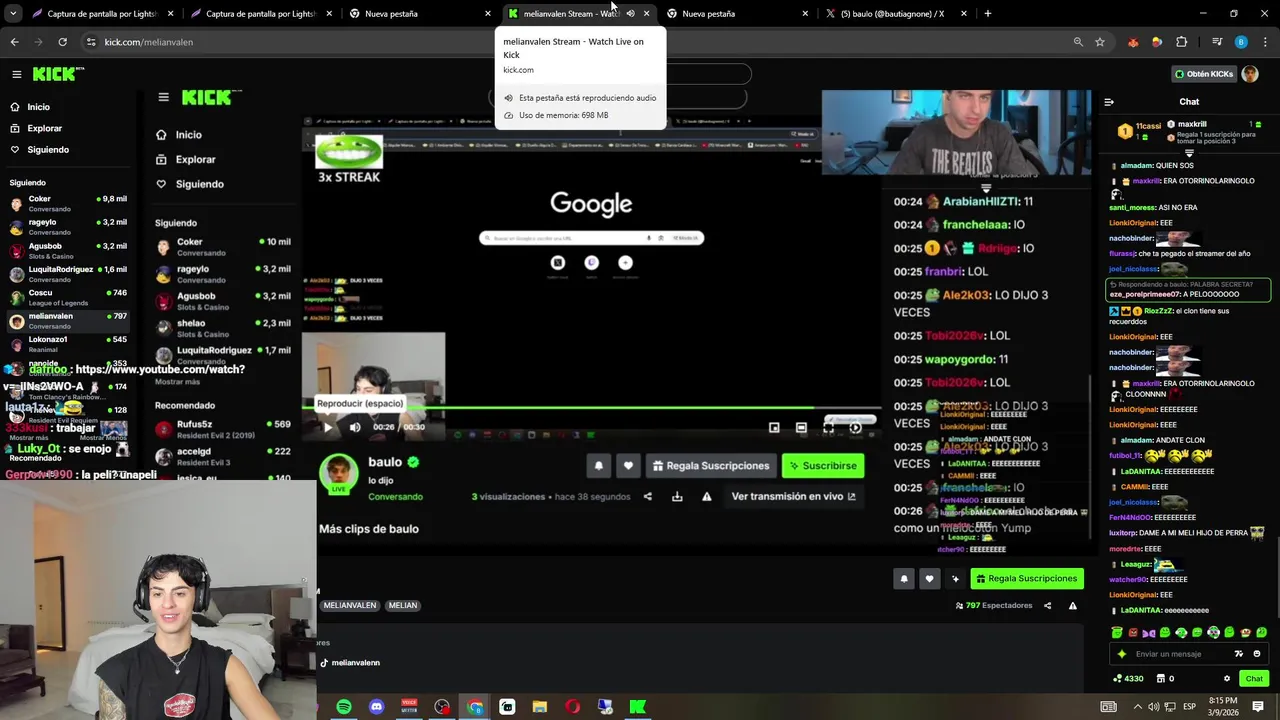Screen dimensions: 1280x720
Task: Click gray Regala Suscripciones under the clip
Action: click(x=711, y=465)
